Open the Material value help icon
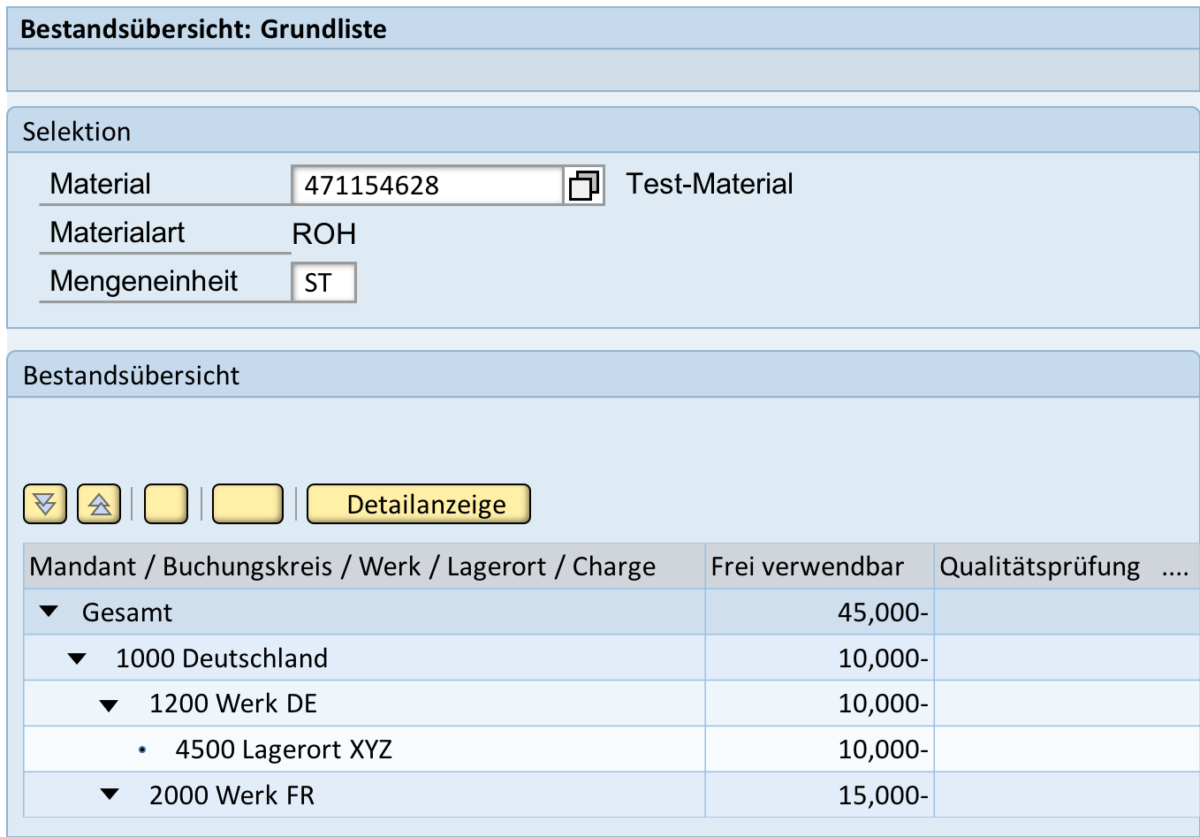The height and width of the screenshot is (837, 1200). (x=584, y=185)
